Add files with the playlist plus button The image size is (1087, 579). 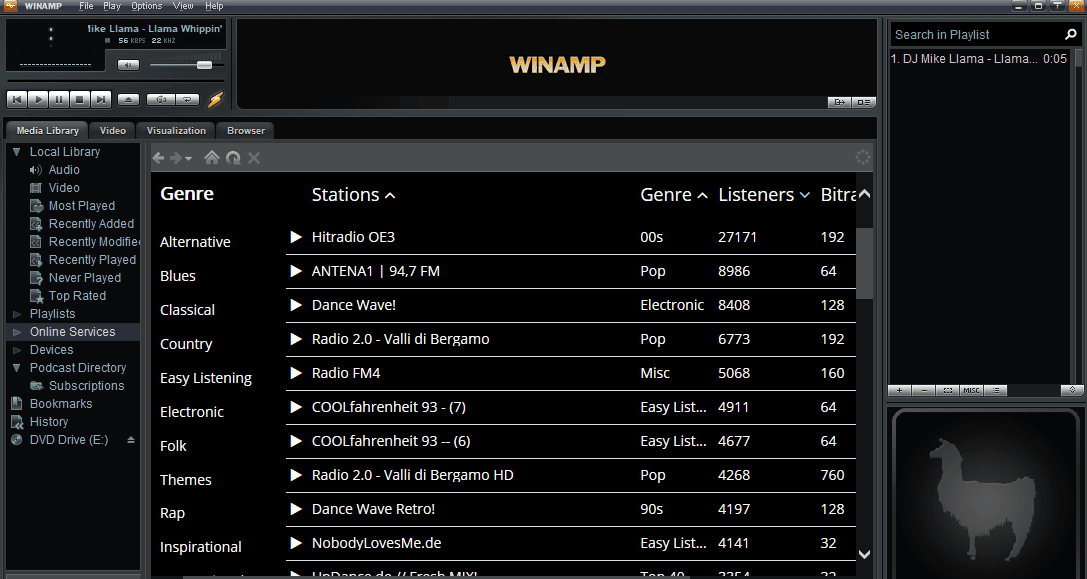coord(899,390)
